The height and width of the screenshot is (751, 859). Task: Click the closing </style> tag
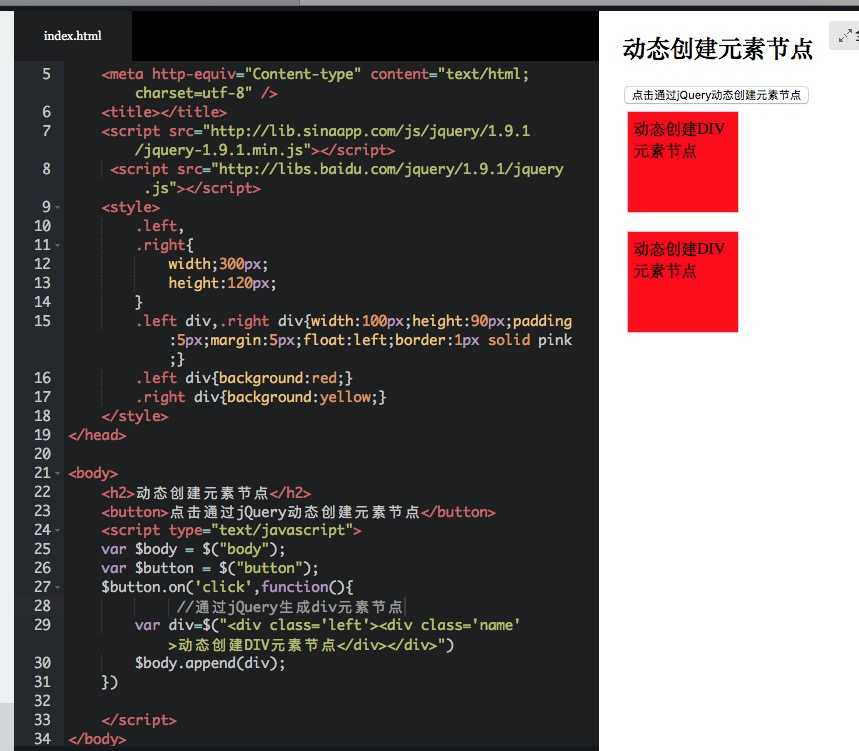click(x=135, y=416)
